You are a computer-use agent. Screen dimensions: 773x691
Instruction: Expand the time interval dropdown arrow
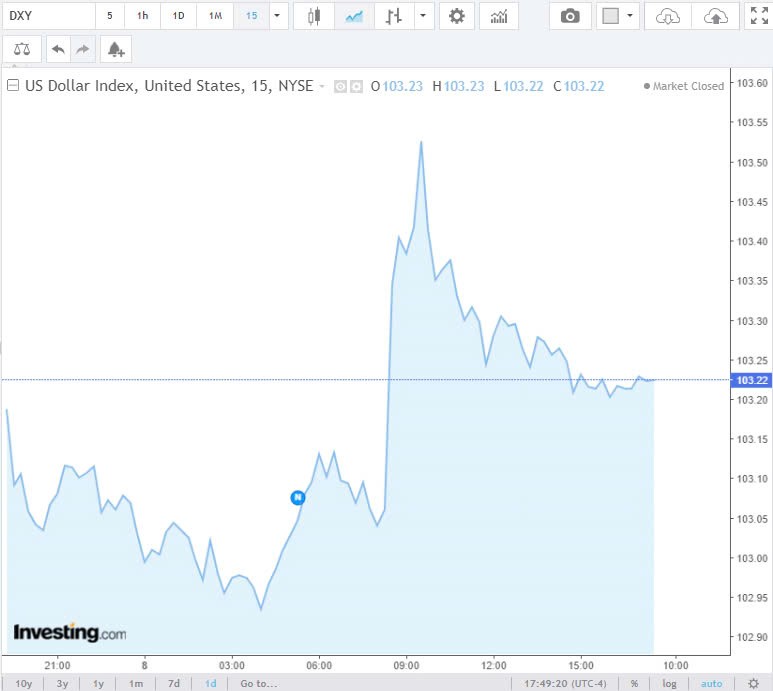click(x=276, y=16)
